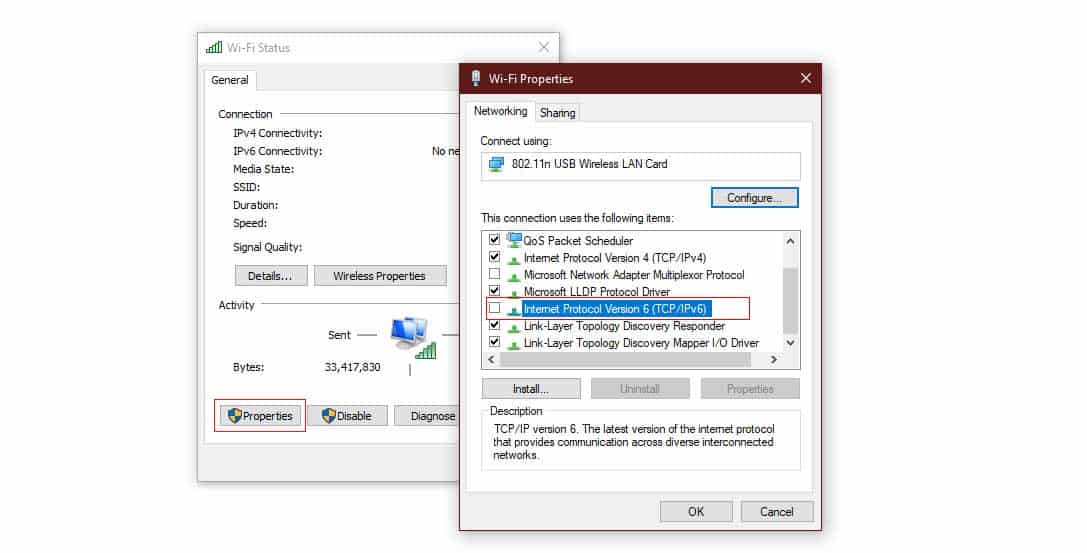1087x553 pixels.
Task: Click the network adapter icon beside 802.11n USB Wireless LAN Card
Action: (496, 165)
